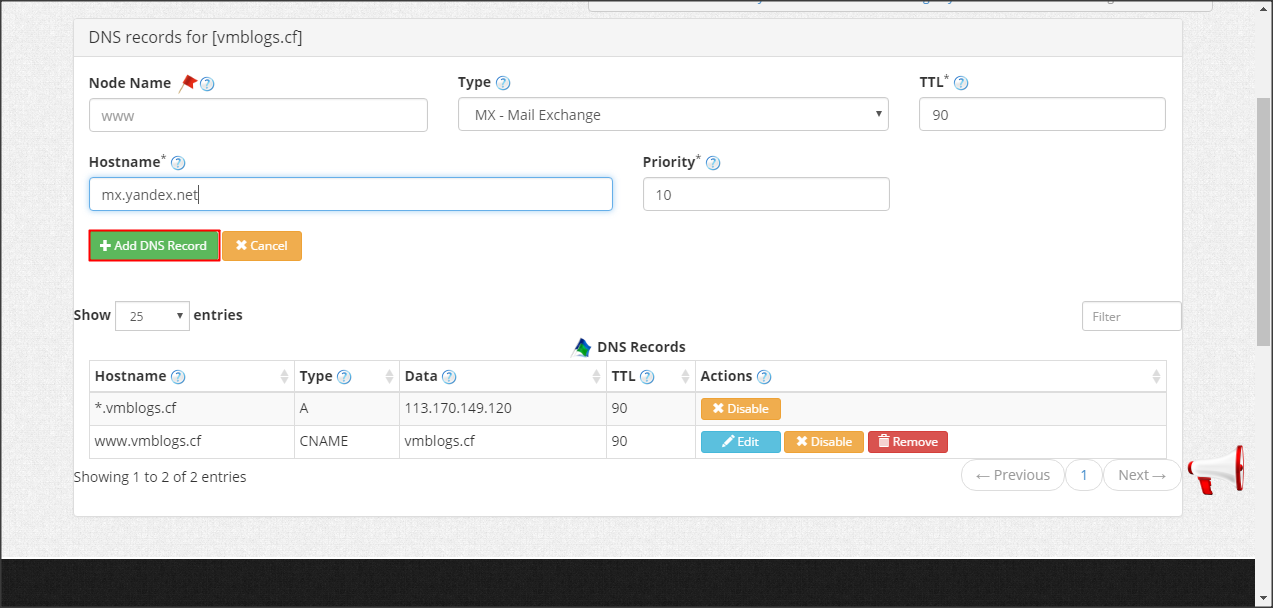Open the record Type dropdown
The height and width of the screenshot is (608, 1273).
click(673, 115)
